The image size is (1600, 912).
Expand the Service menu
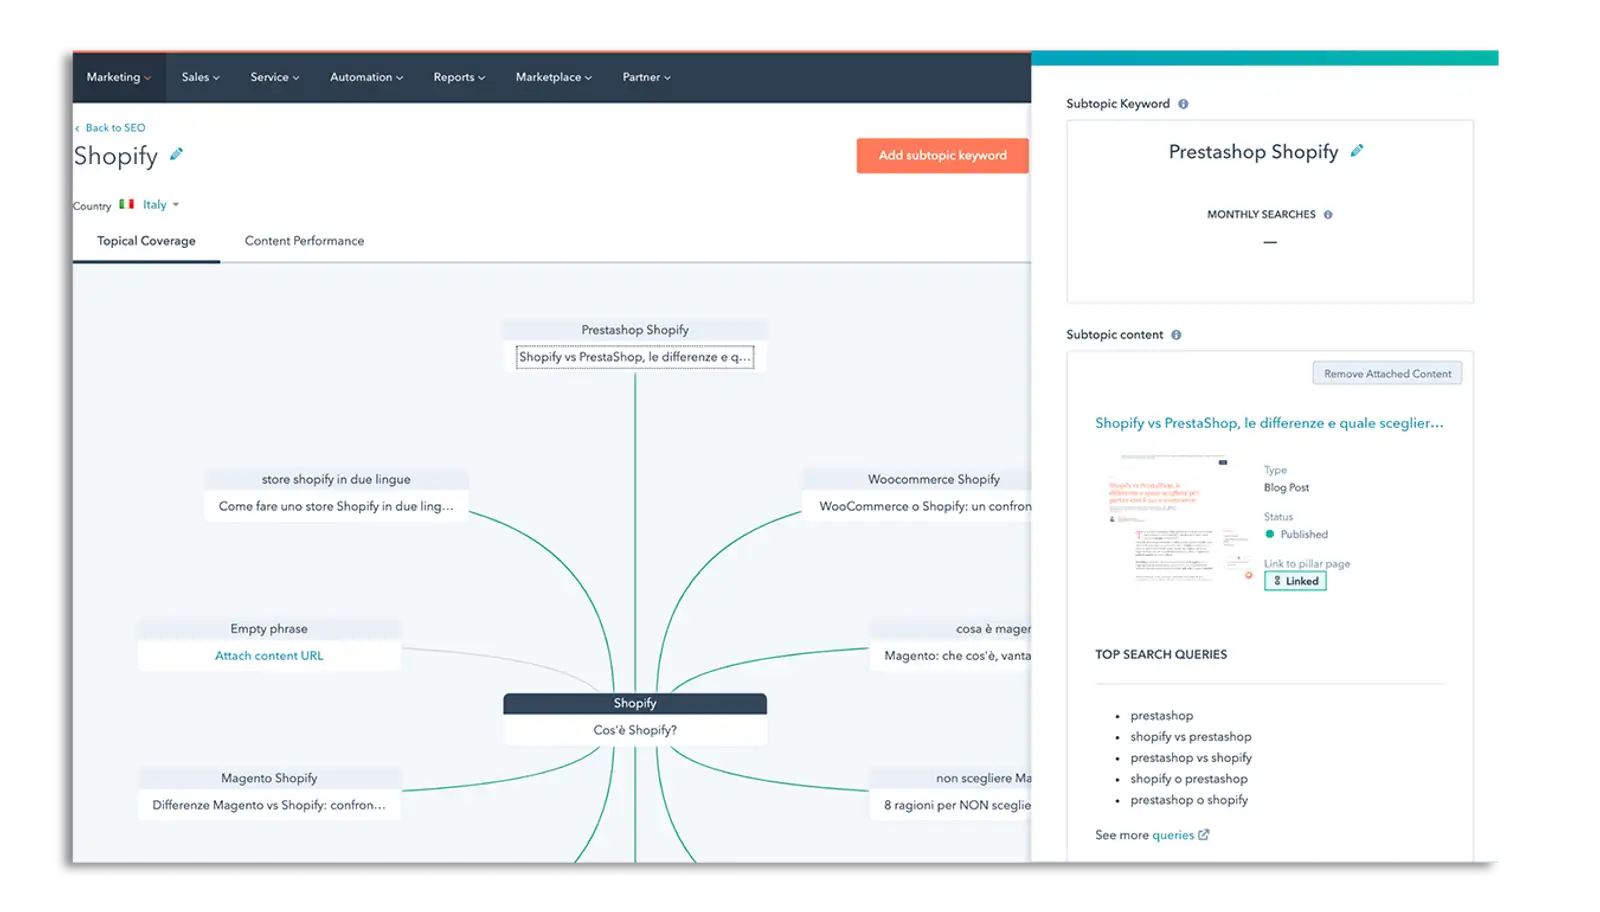click(275, 77)
